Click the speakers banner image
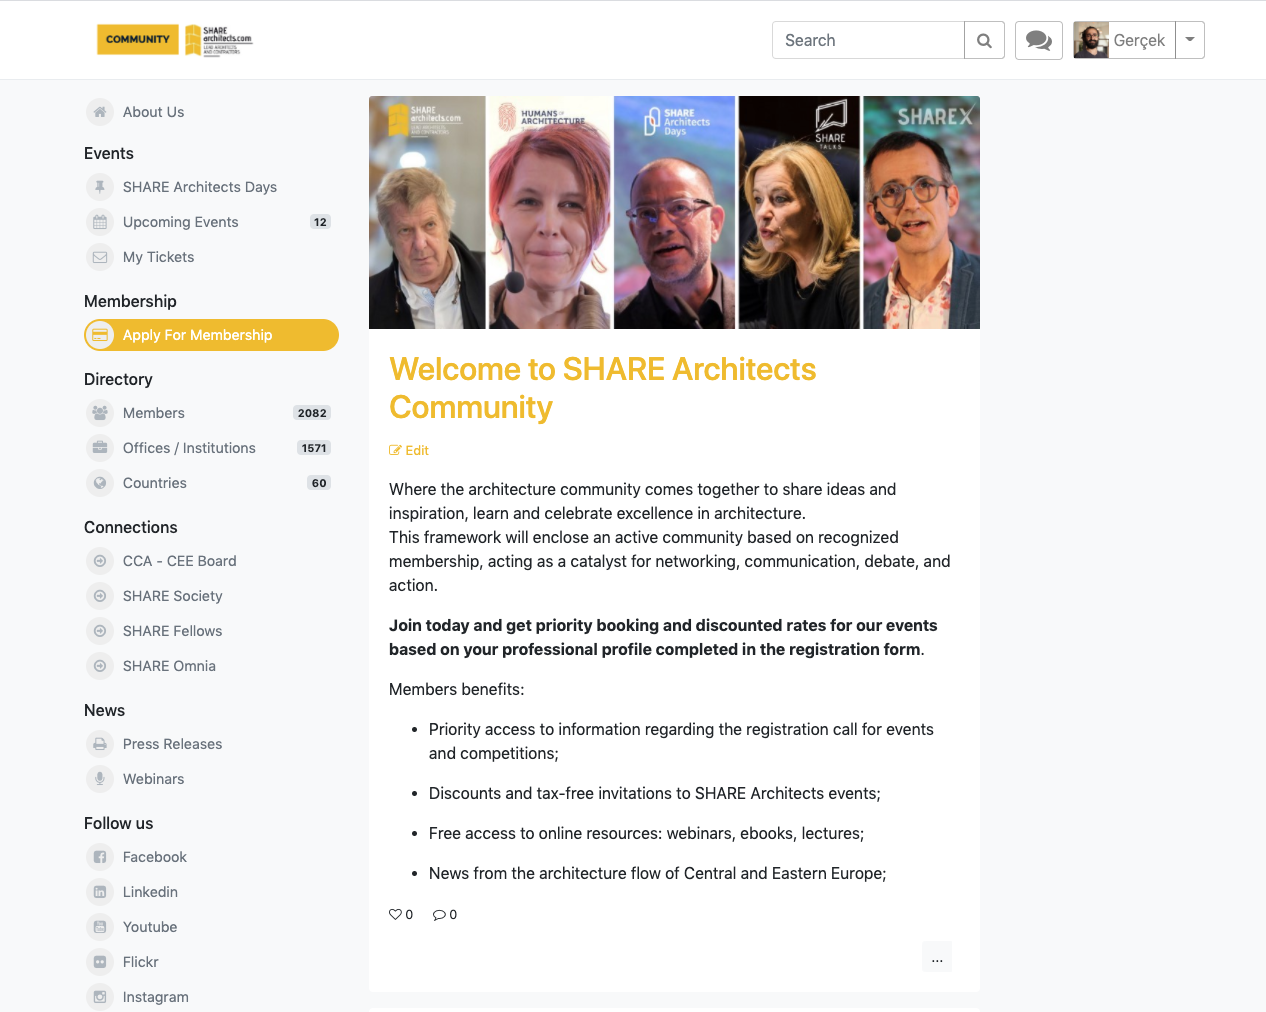This screenshot has width=1266, height=1012. click(674, 212)
